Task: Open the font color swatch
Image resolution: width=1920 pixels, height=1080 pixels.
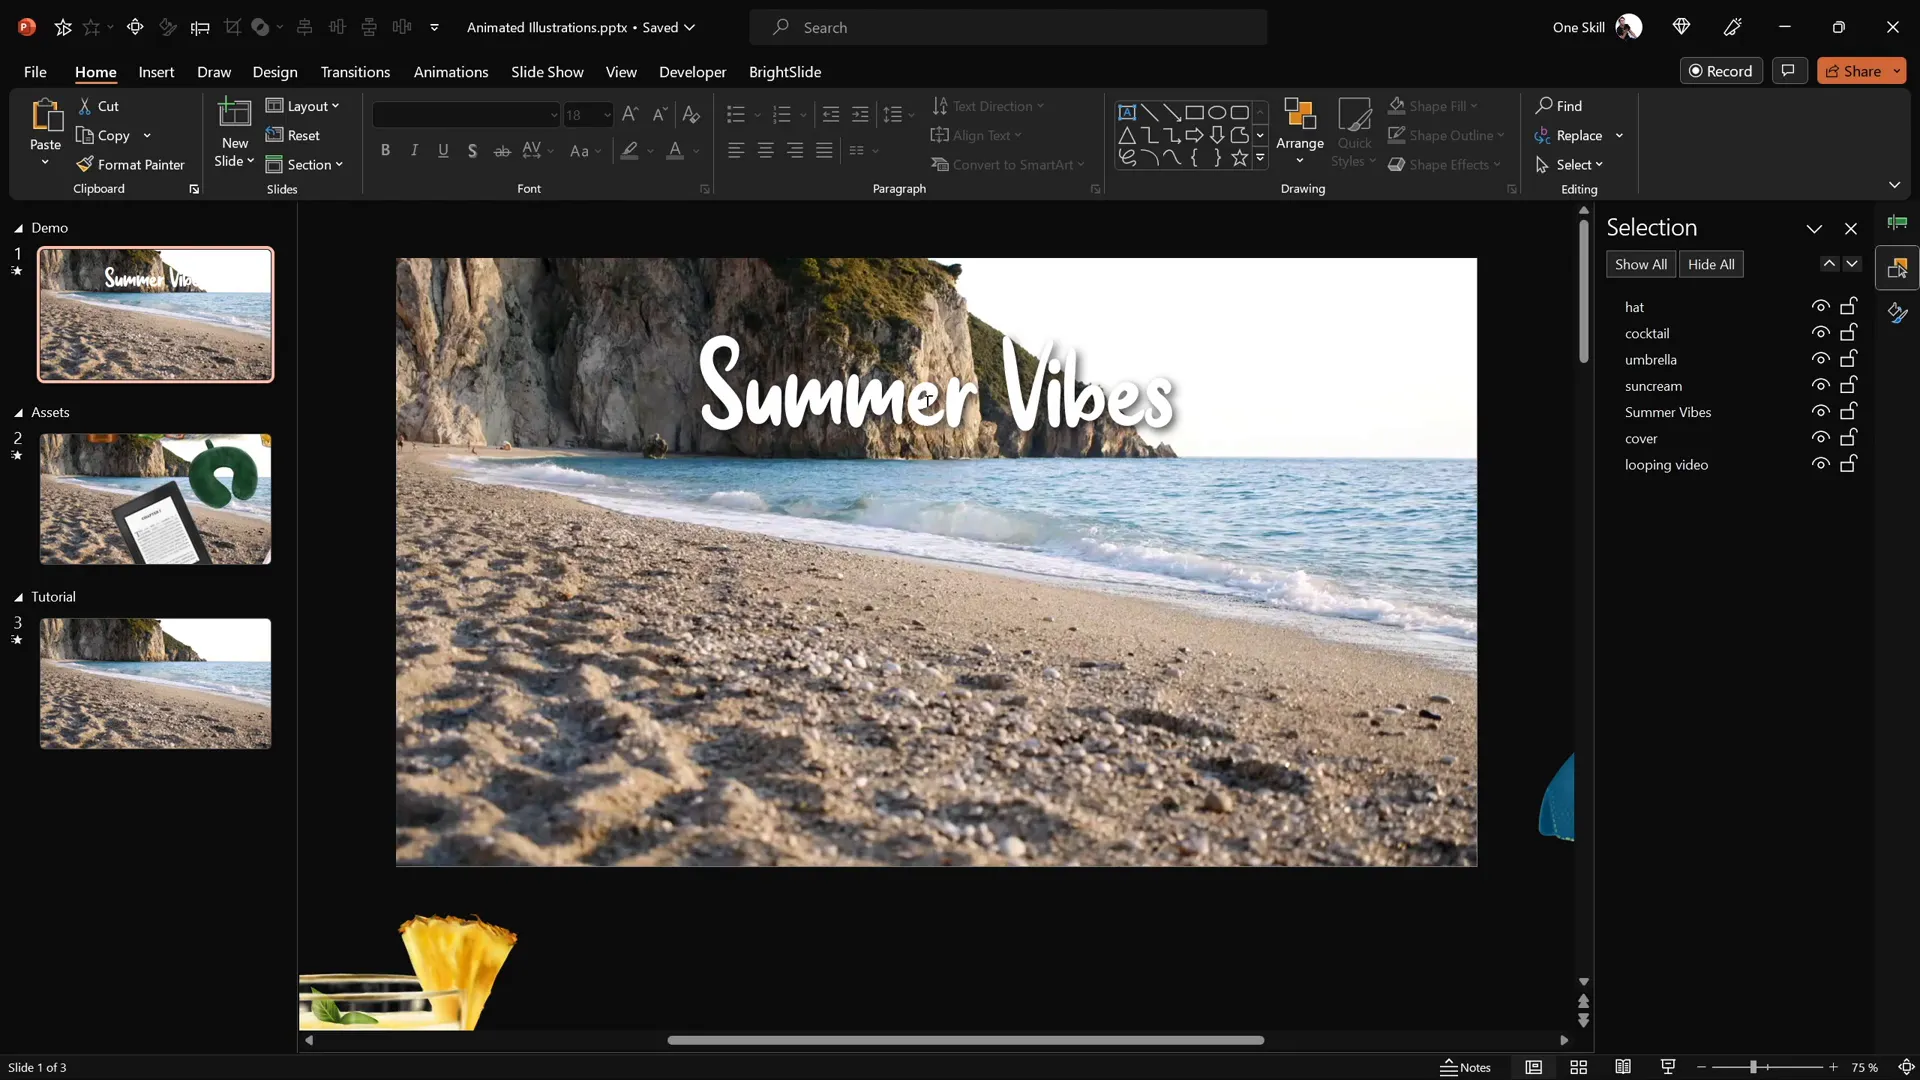Action: (676, 150)
